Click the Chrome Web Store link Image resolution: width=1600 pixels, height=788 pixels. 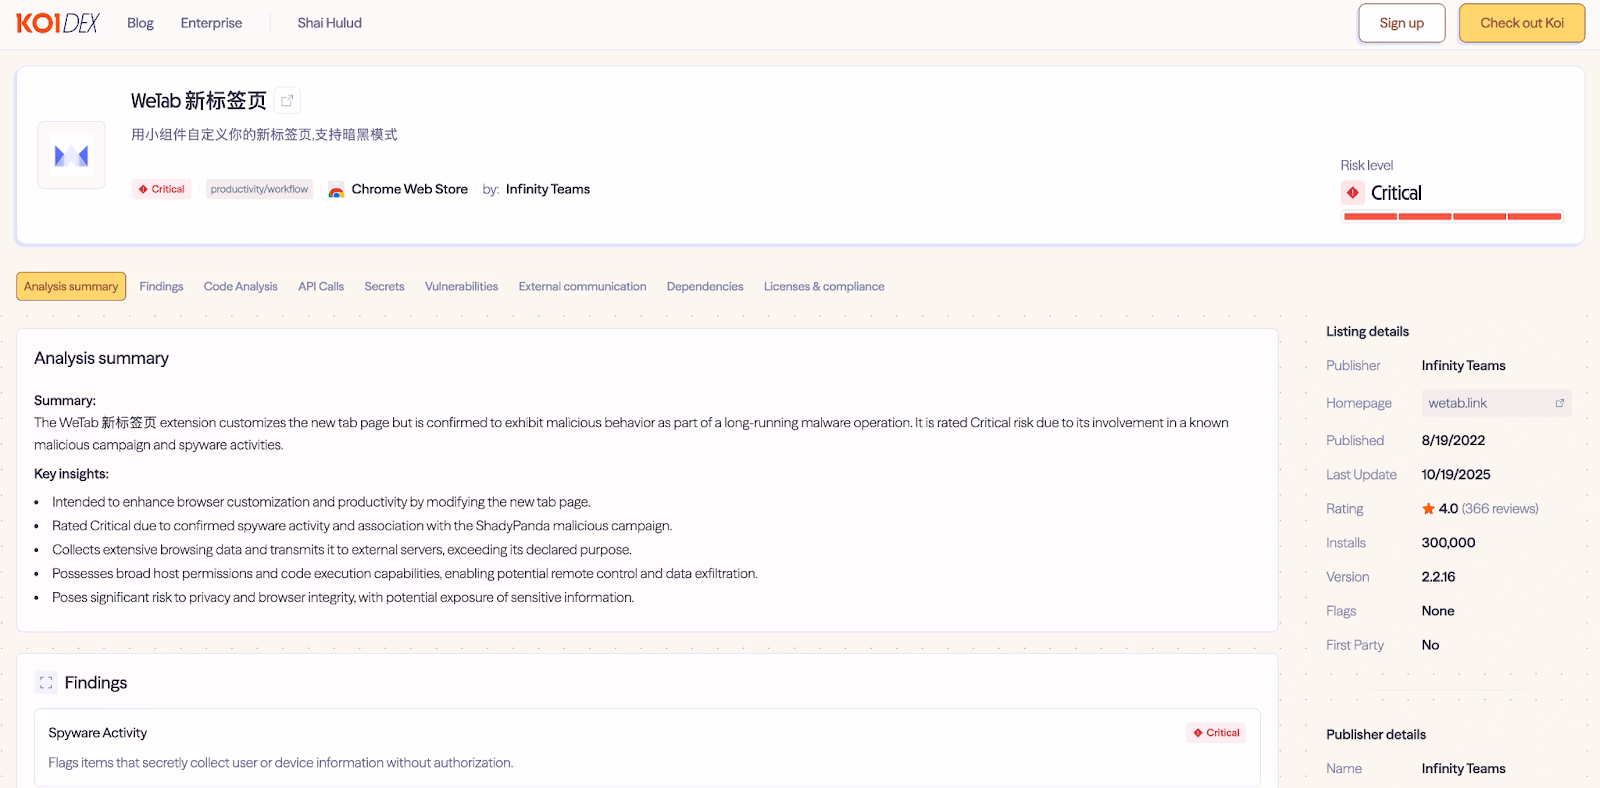click(410, 189)
